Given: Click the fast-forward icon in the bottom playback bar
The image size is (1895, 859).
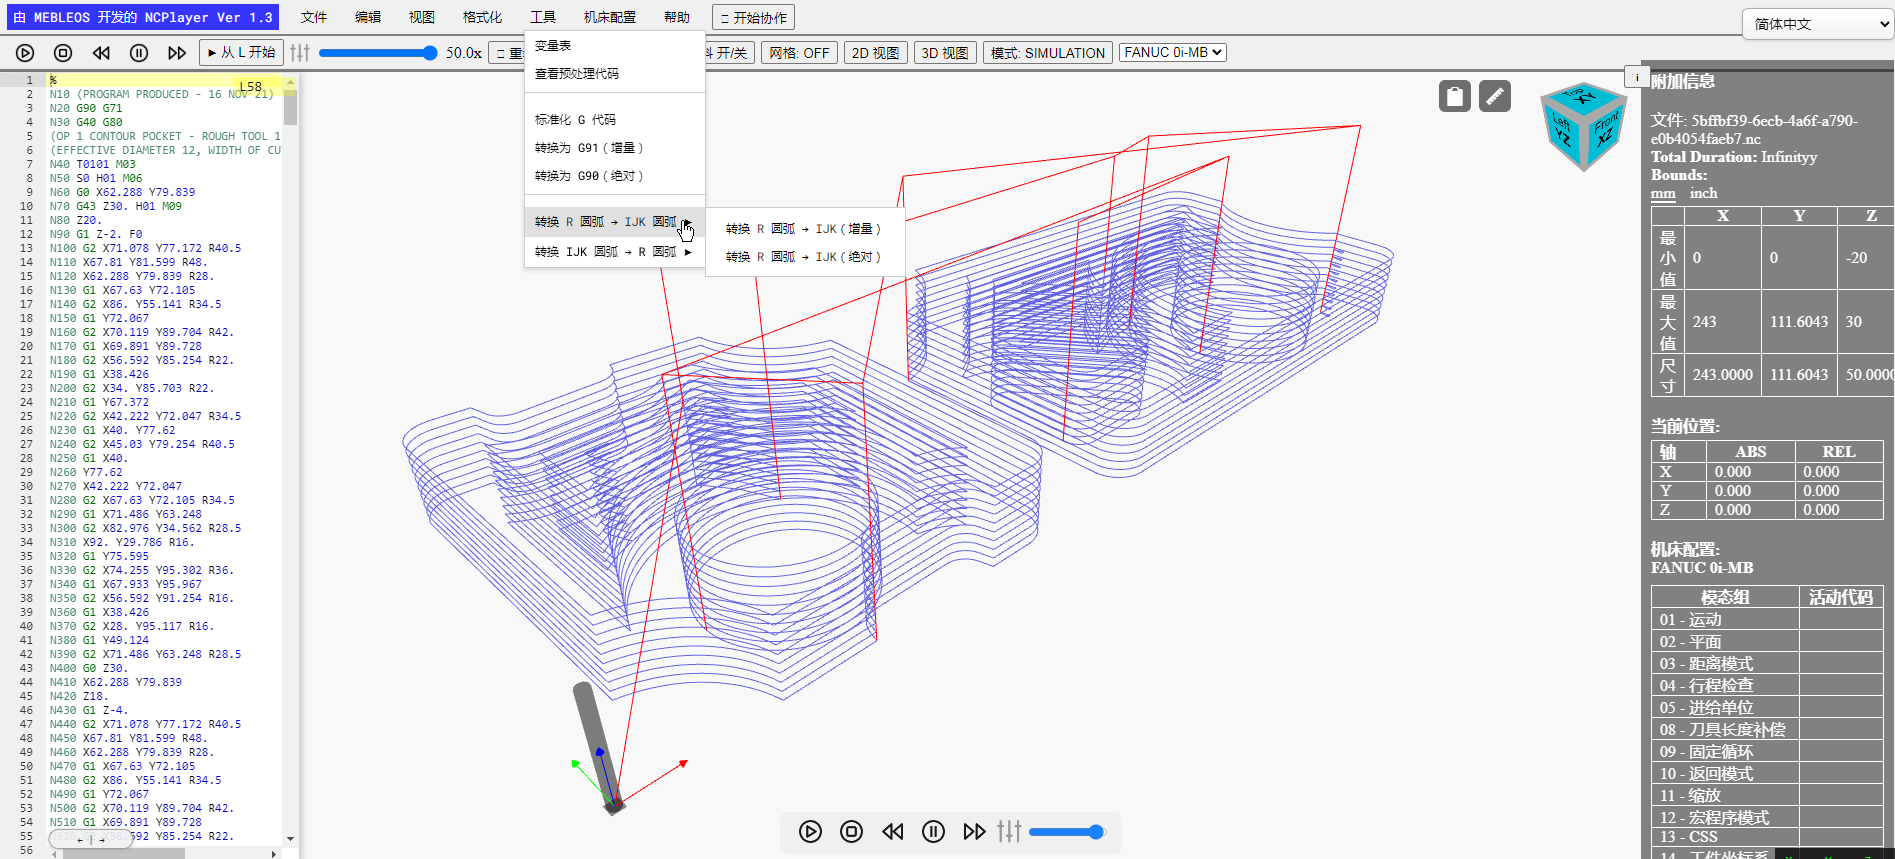Looking at the screenshot, I should click(974, 831).
